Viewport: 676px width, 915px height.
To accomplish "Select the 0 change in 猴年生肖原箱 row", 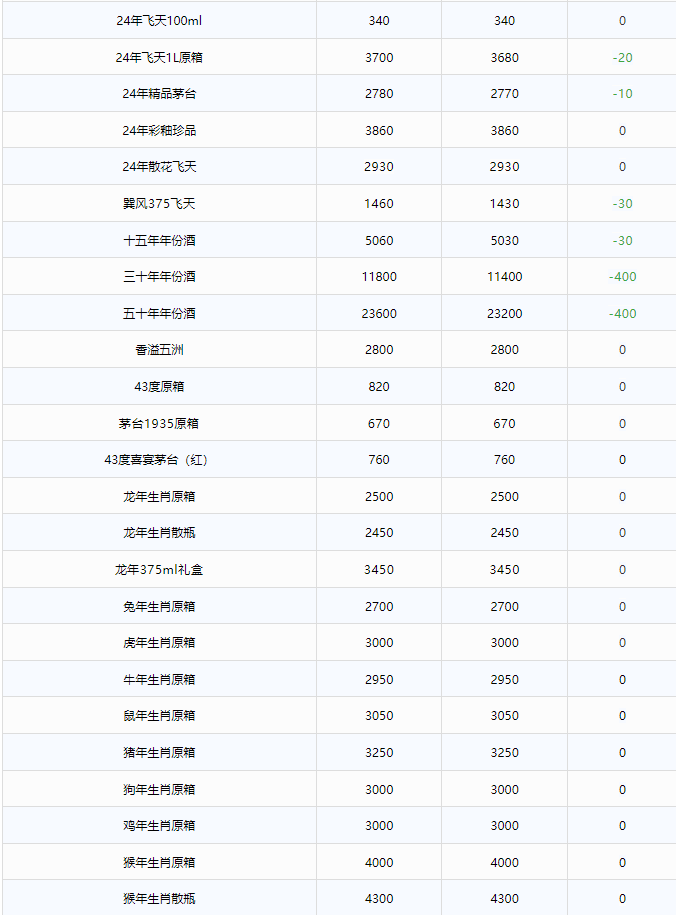I will [x=622, y=862].
